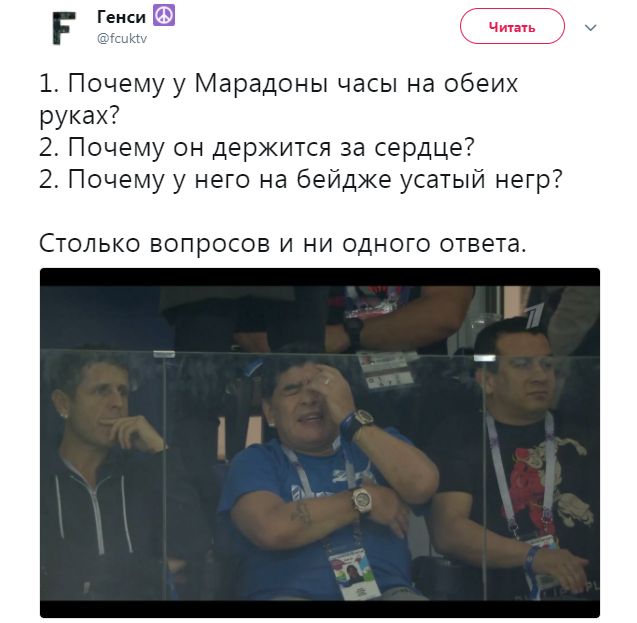Click the first question line about часы
Screen dimensions: 637x623
point(278,99)
